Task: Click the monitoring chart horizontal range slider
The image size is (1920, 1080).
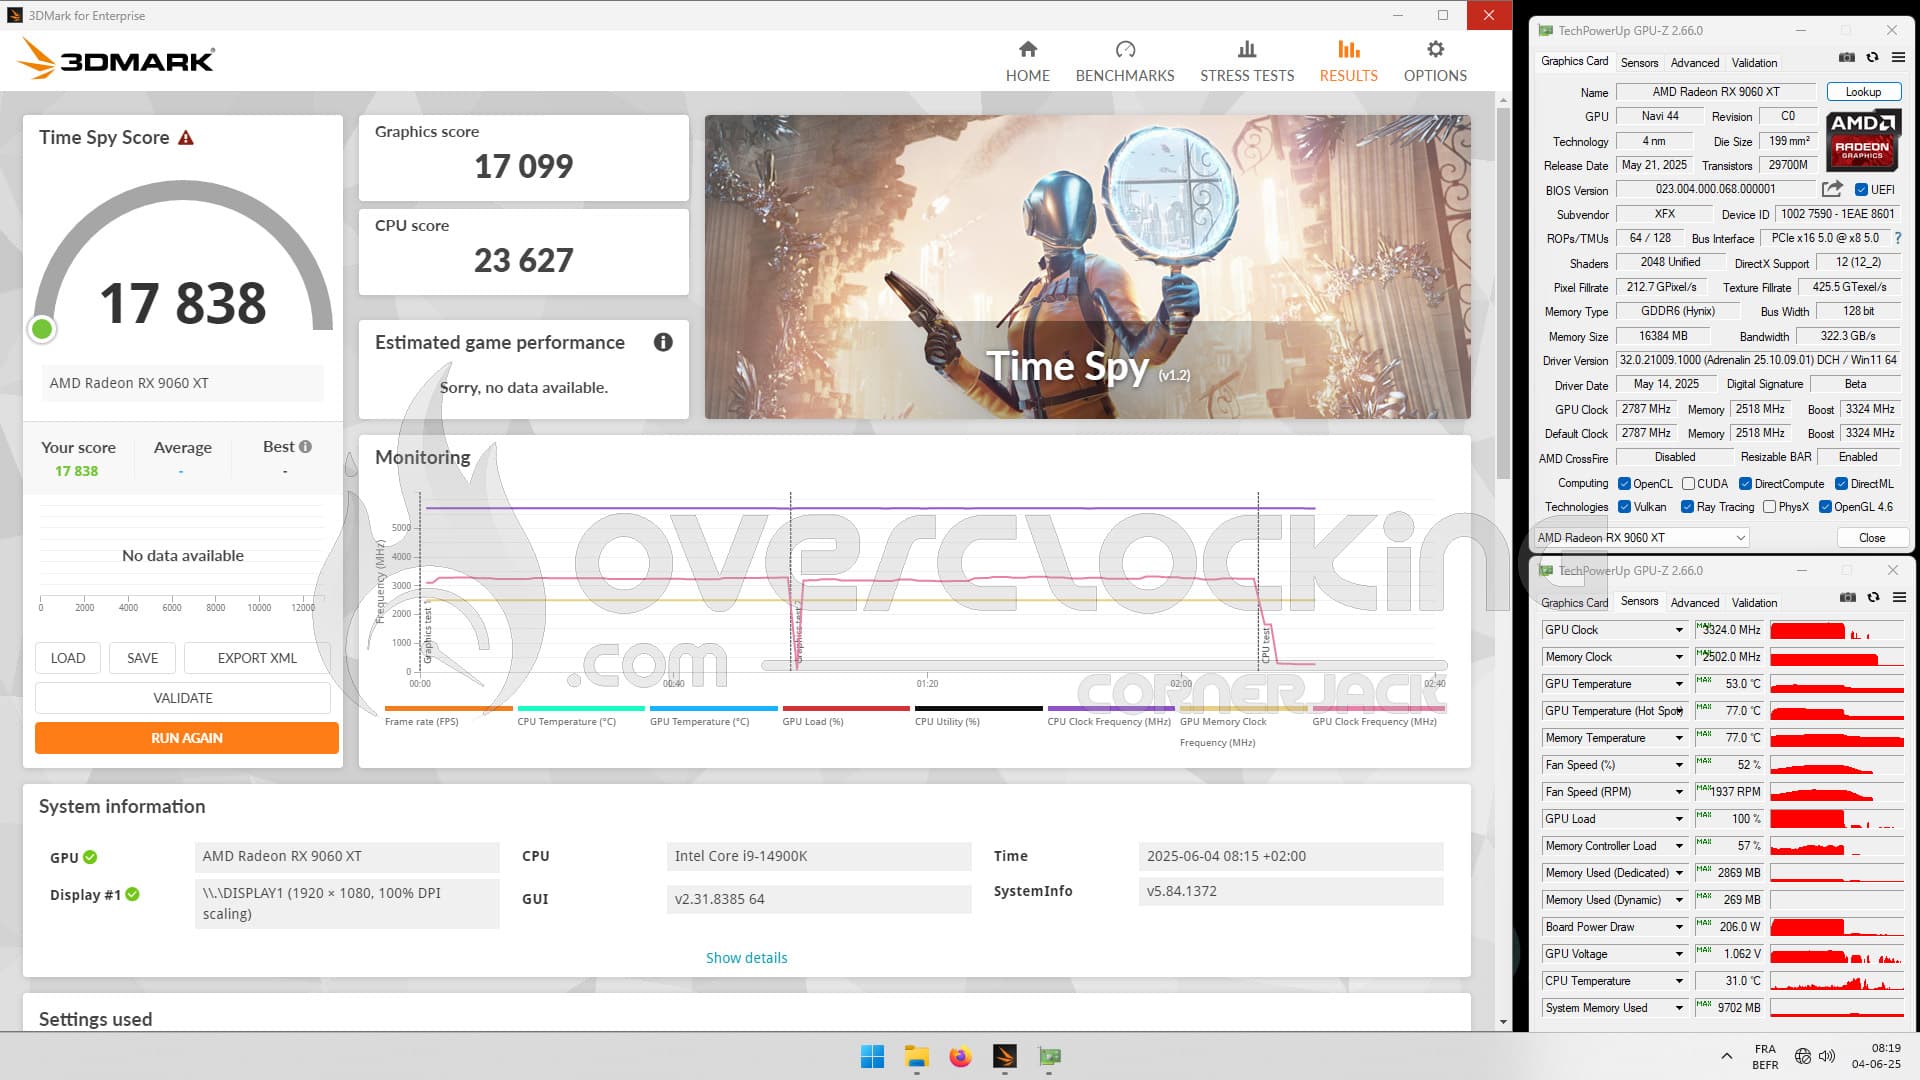Action: tap(1104, 665)
